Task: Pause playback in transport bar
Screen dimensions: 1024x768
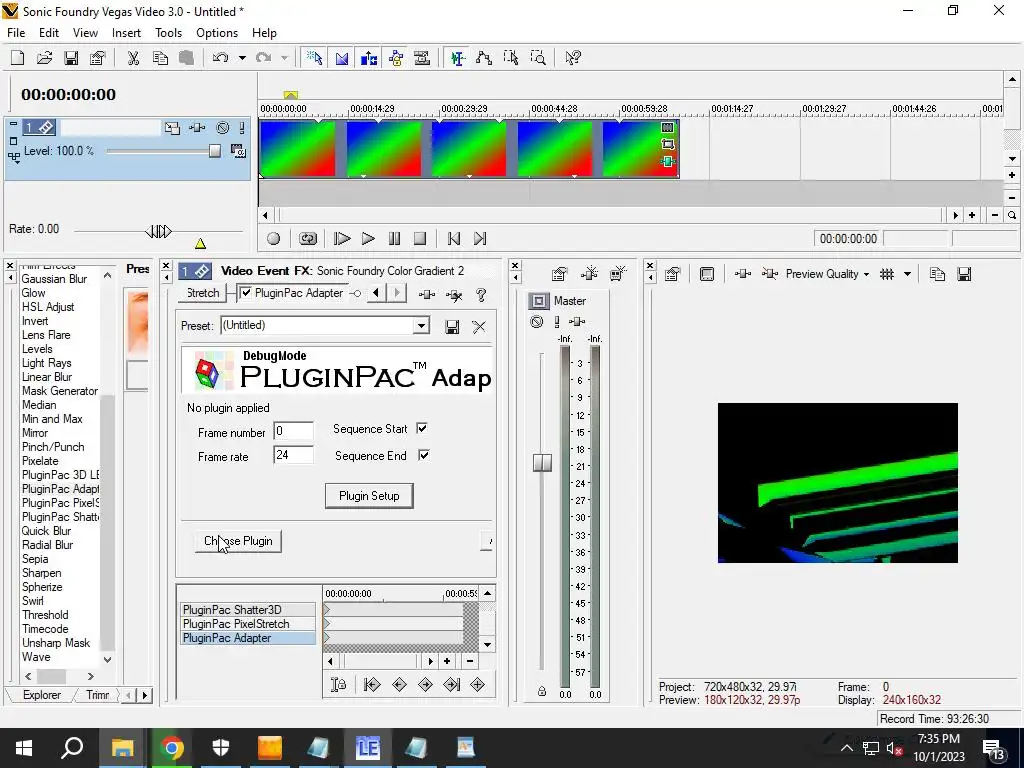Action: coord(394,238)
